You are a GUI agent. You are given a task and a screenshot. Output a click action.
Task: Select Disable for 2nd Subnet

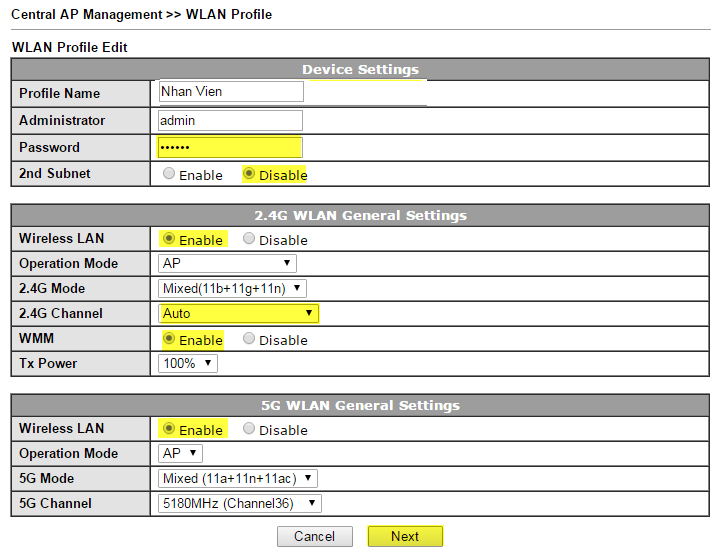click(249, 173)
